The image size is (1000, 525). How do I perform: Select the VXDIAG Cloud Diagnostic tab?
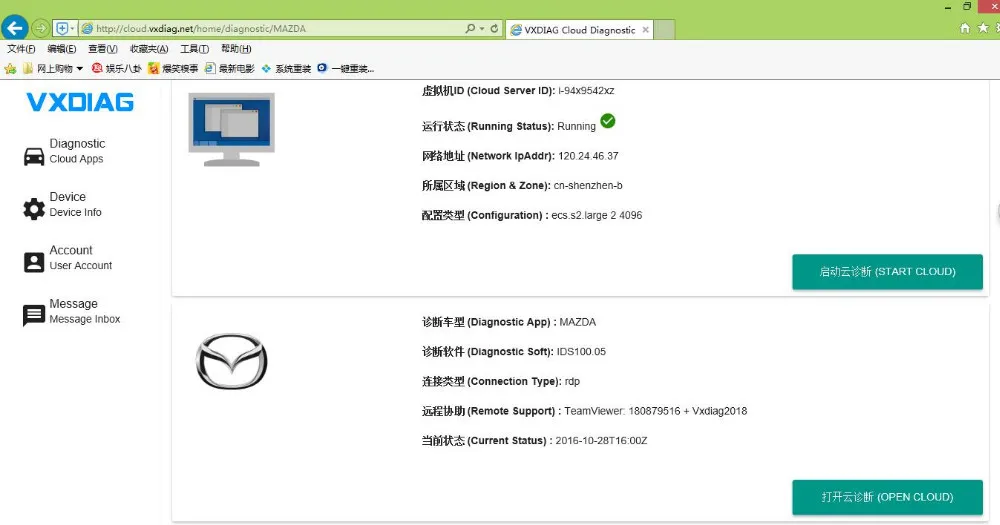(579, 30)
